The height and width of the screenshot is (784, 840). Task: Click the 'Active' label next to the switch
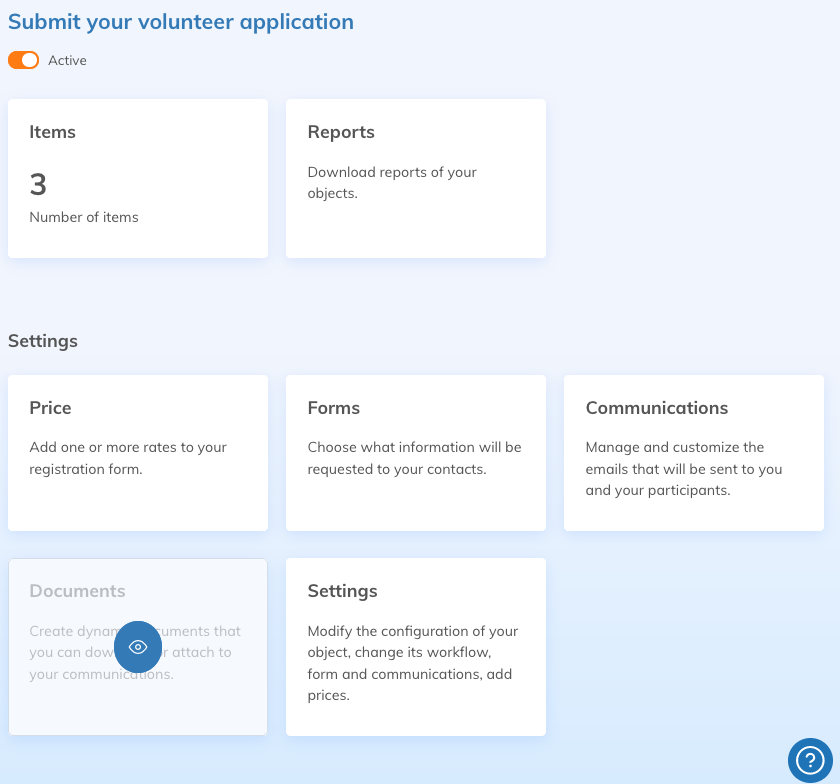coord(67,60)
